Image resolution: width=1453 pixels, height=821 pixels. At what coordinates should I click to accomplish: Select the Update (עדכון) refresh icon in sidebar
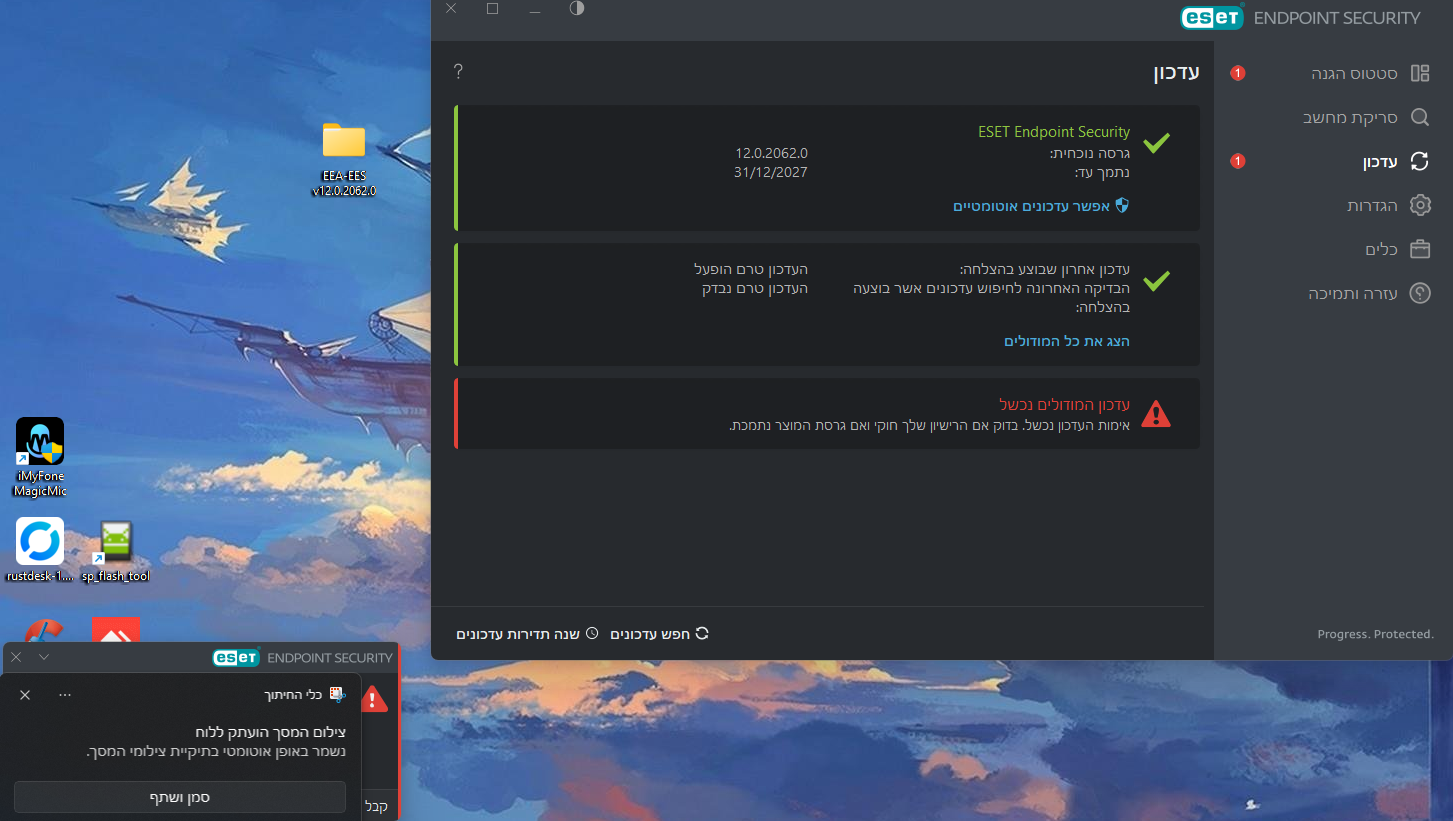pos(1419,161)
